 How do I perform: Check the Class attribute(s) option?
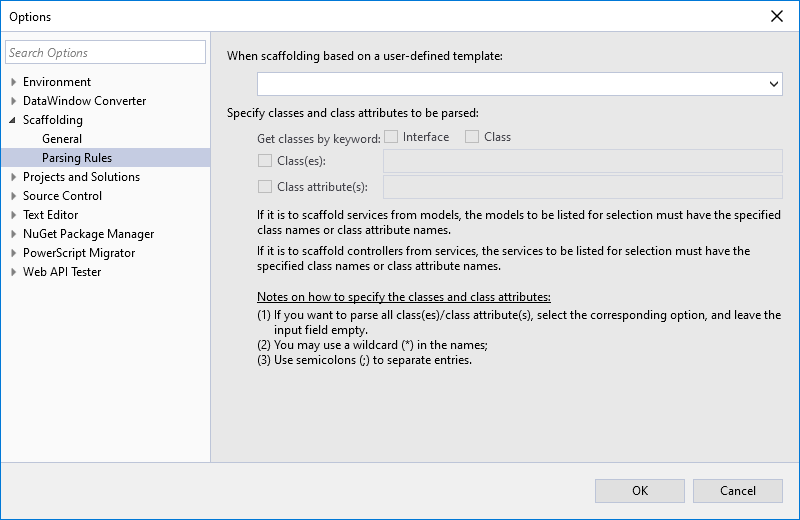point(265,187)
